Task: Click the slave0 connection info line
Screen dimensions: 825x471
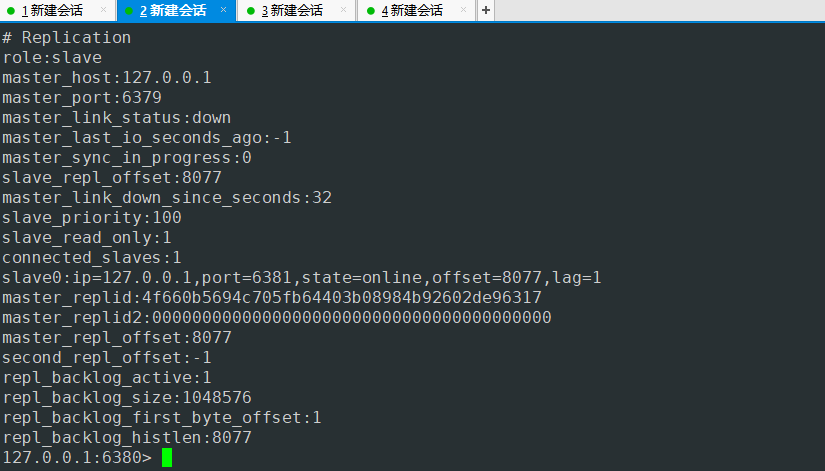Action: click(301, 278)
